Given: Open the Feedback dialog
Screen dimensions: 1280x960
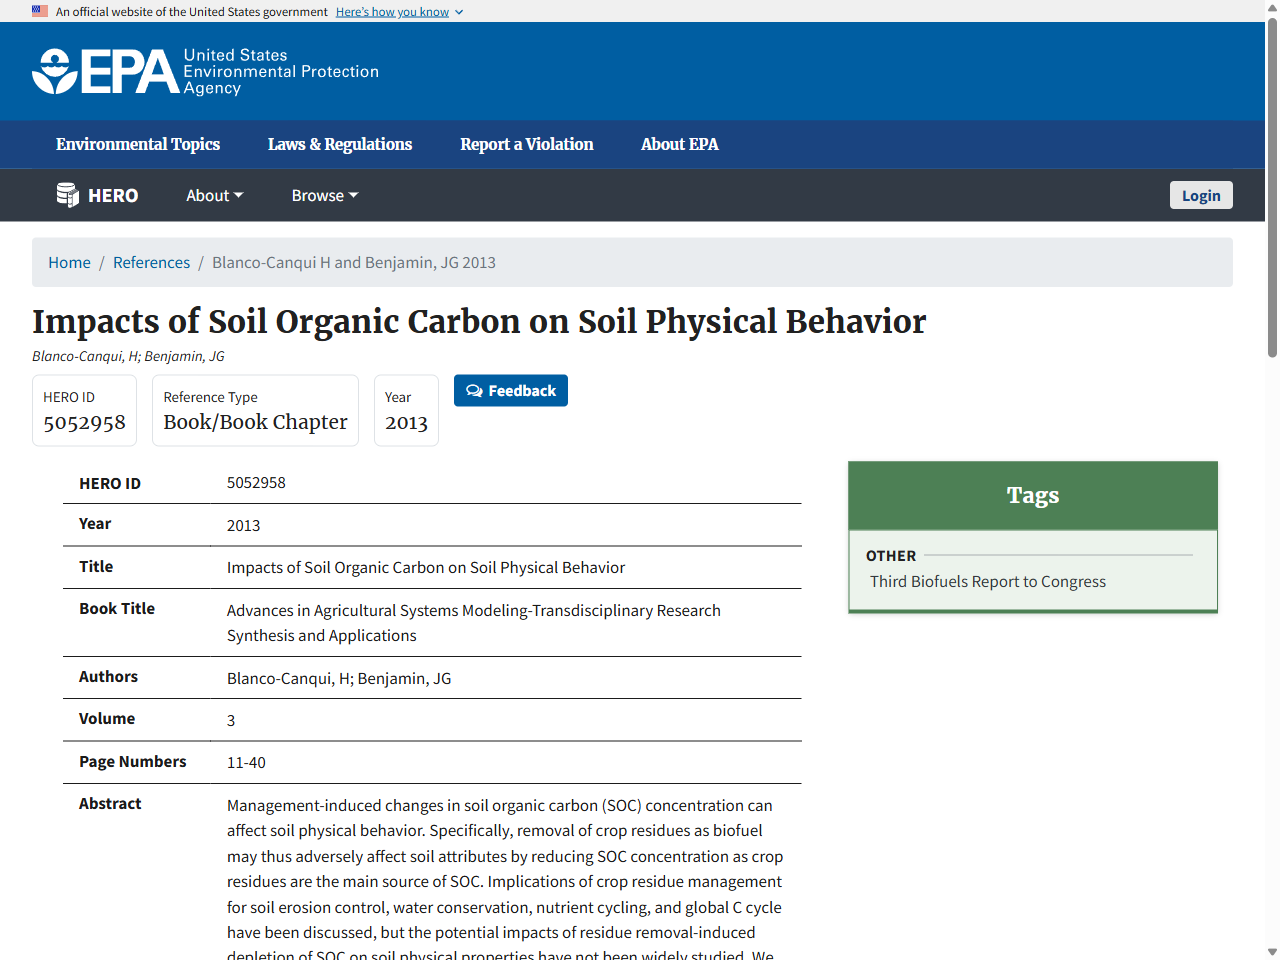Looking at the screenshot, I should pos(511,390).
